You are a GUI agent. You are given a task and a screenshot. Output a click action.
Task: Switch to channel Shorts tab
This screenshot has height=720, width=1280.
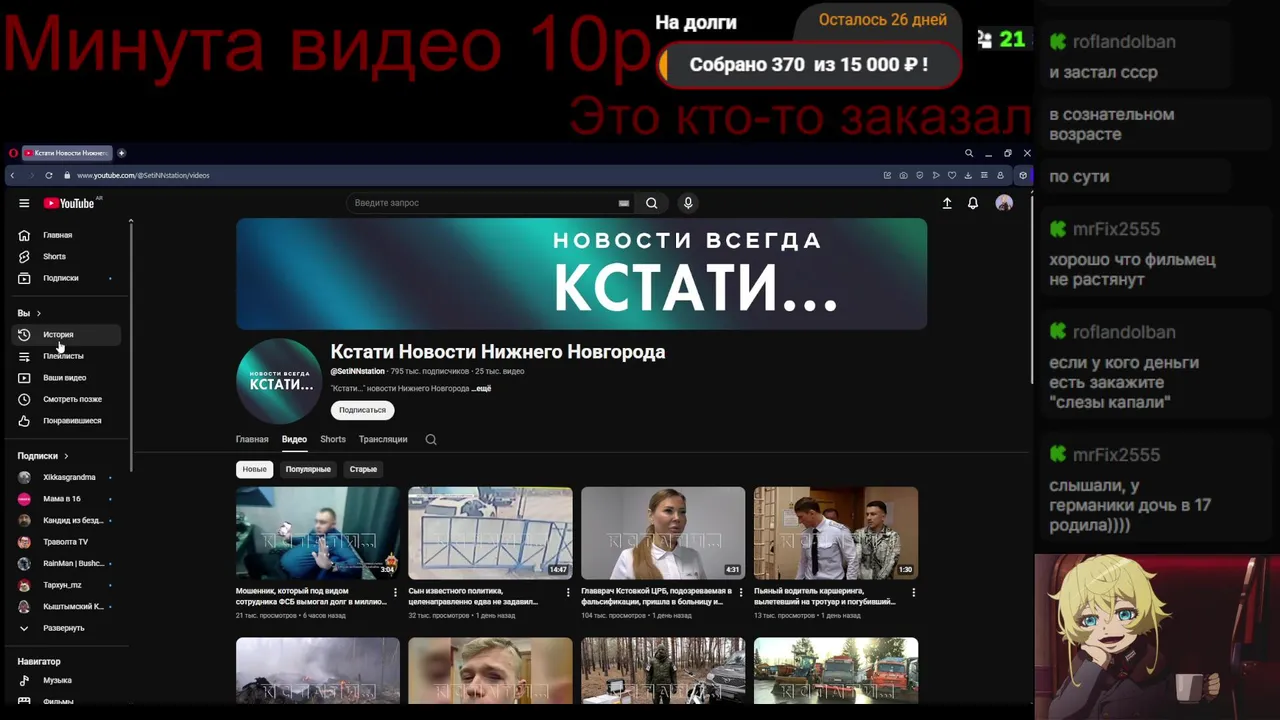pos(333,439)
